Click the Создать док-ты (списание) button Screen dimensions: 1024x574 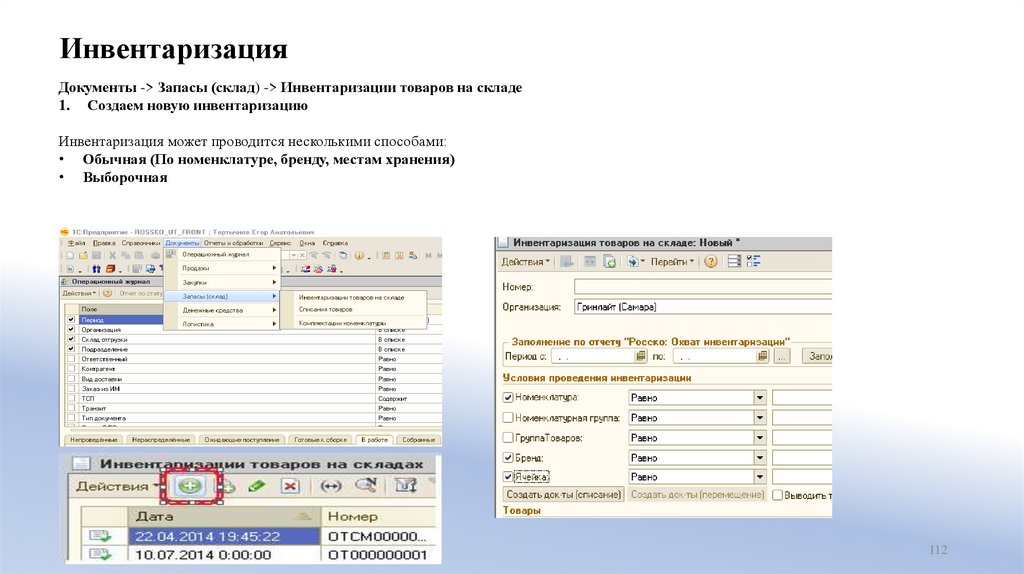564,495
